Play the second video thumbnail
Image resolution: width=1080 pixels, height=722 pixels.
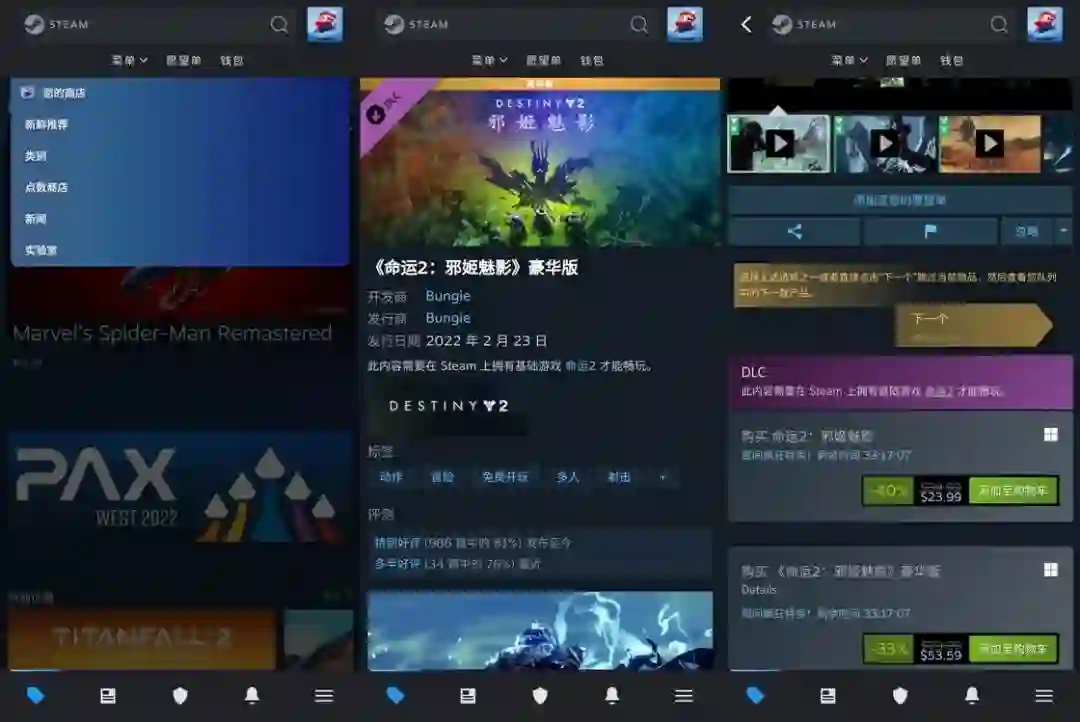(x=884, y=144)
